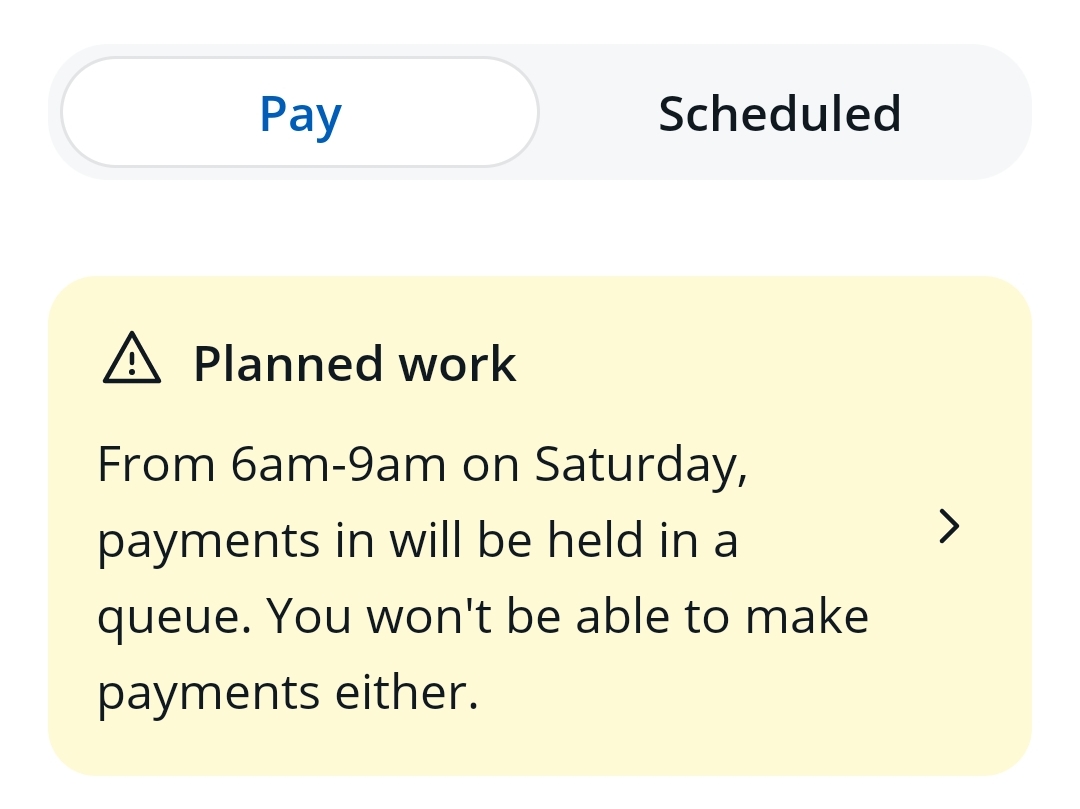Viewport: 1080px width, 809px height.
Task: Tap the "Planned work" heading
Action: tap(354, 363)
